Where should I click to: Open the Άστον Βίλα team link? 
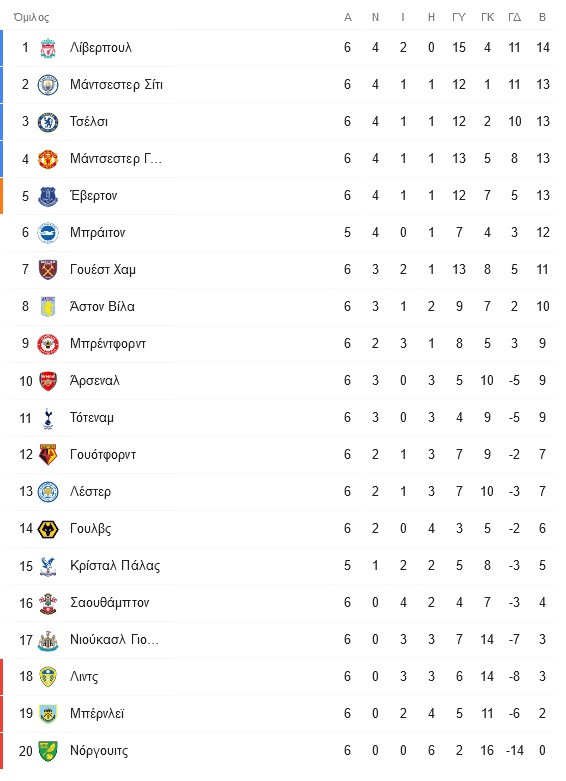[102, 306]
